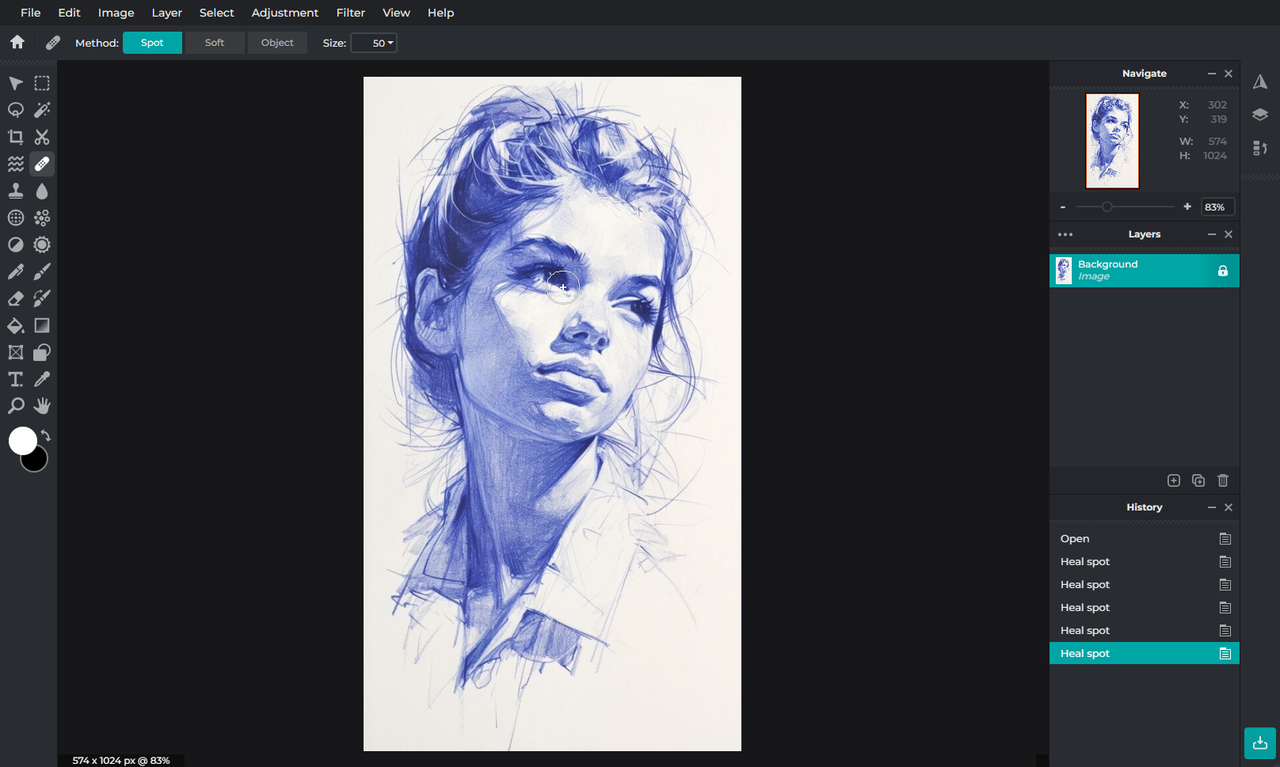Switch healing method to Soft

point(214,42)
